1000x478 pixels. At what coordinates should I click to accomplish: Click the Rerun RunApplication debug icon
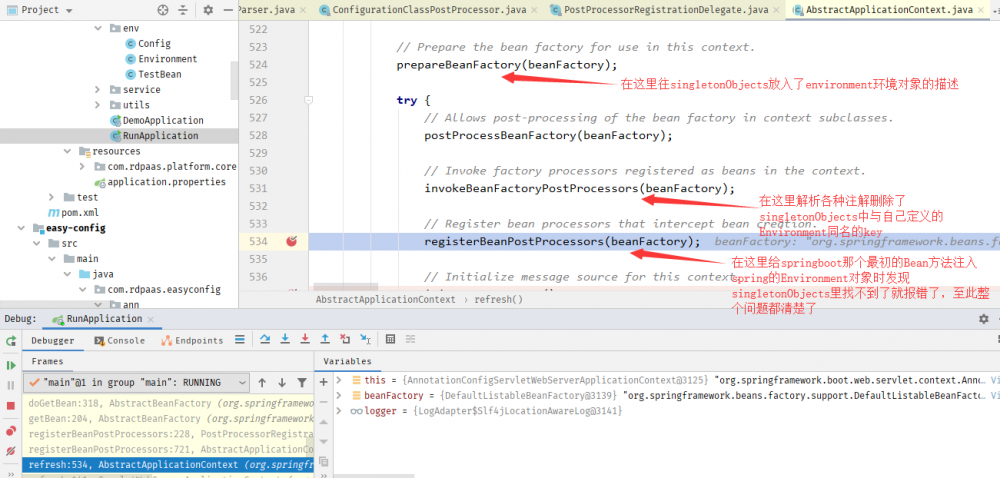tap(11, 341)
